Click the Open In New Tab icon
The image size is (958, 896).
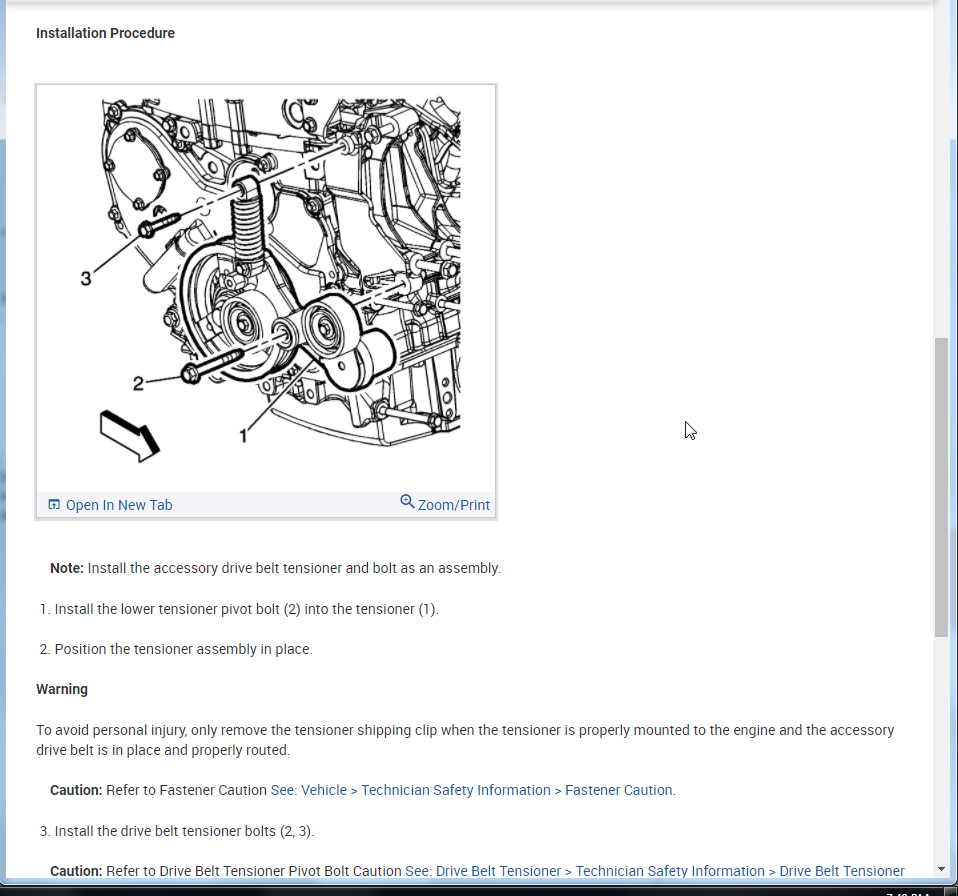click(x=54, y=504)
